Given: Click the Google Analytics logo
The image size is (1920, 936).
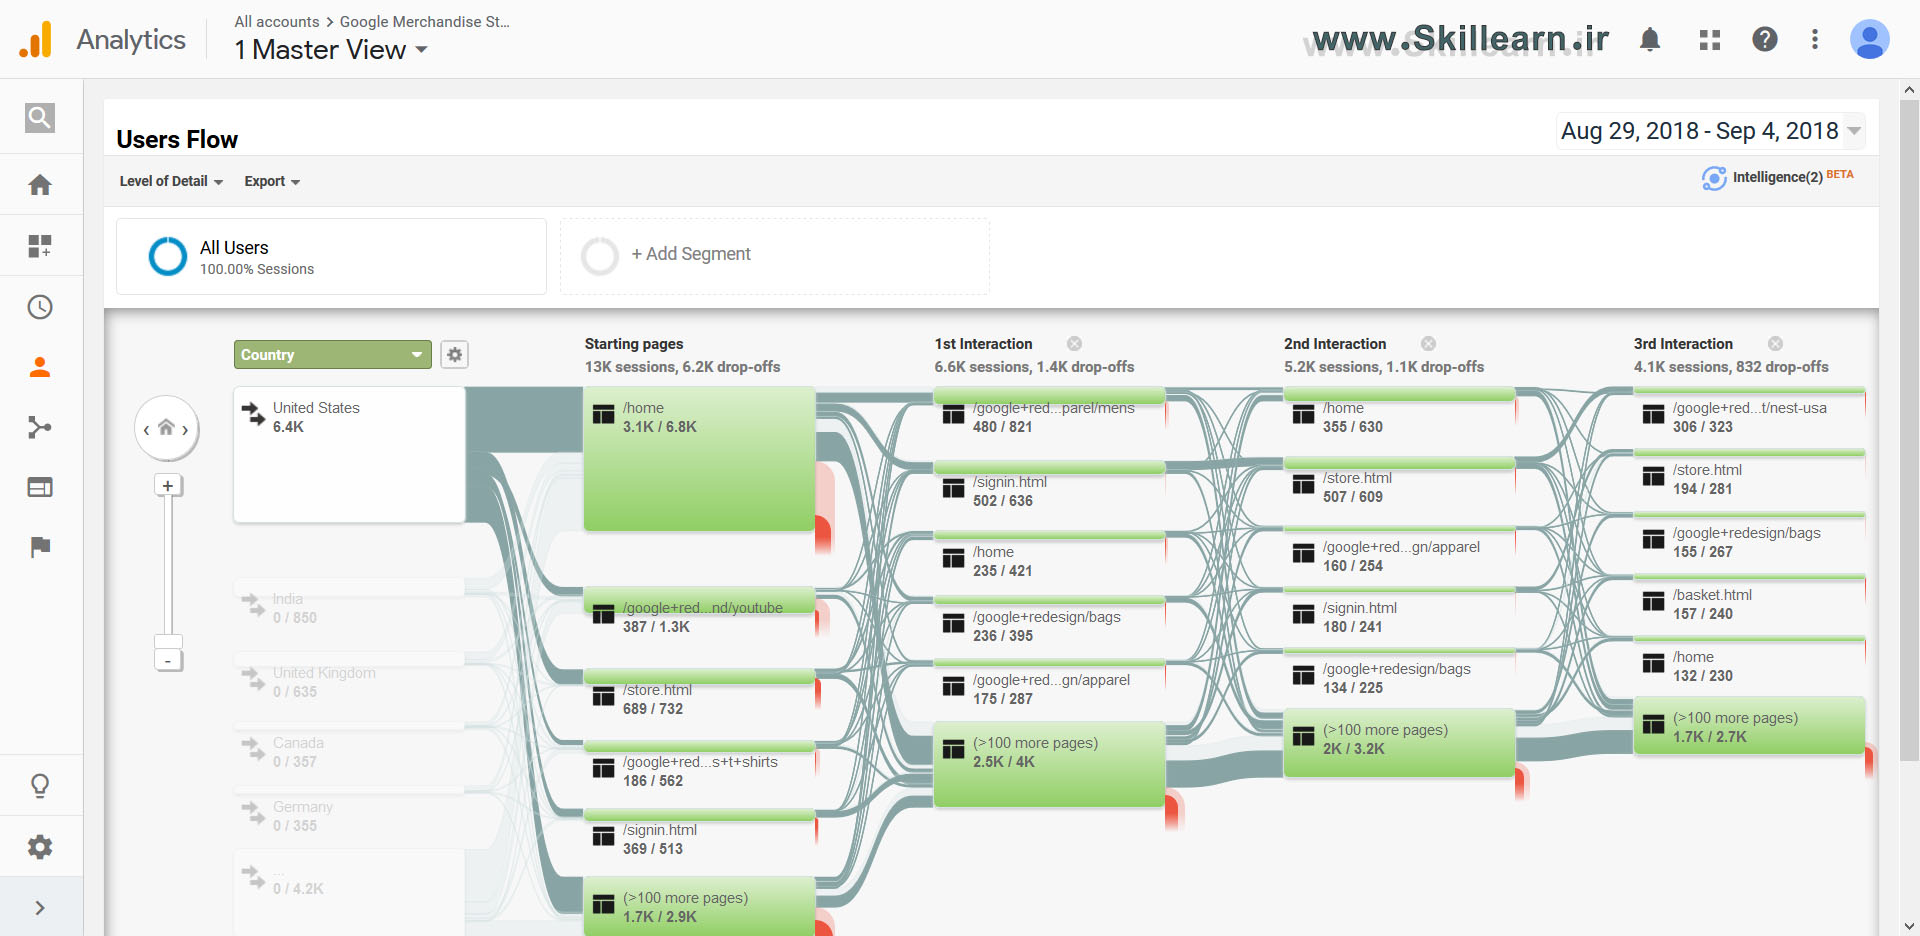Looking at the screenshot, I should point(36,40).
